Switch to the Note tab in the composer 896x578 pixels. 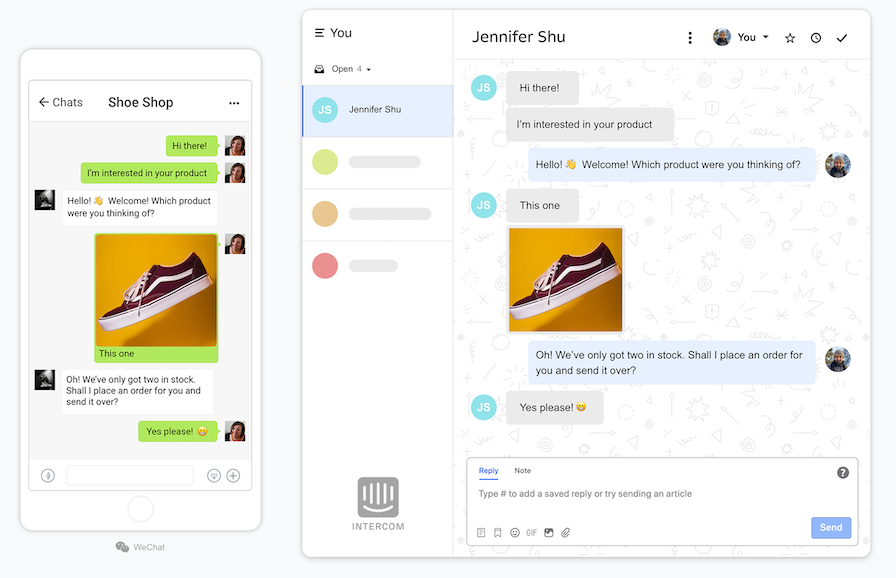(522, 470)
